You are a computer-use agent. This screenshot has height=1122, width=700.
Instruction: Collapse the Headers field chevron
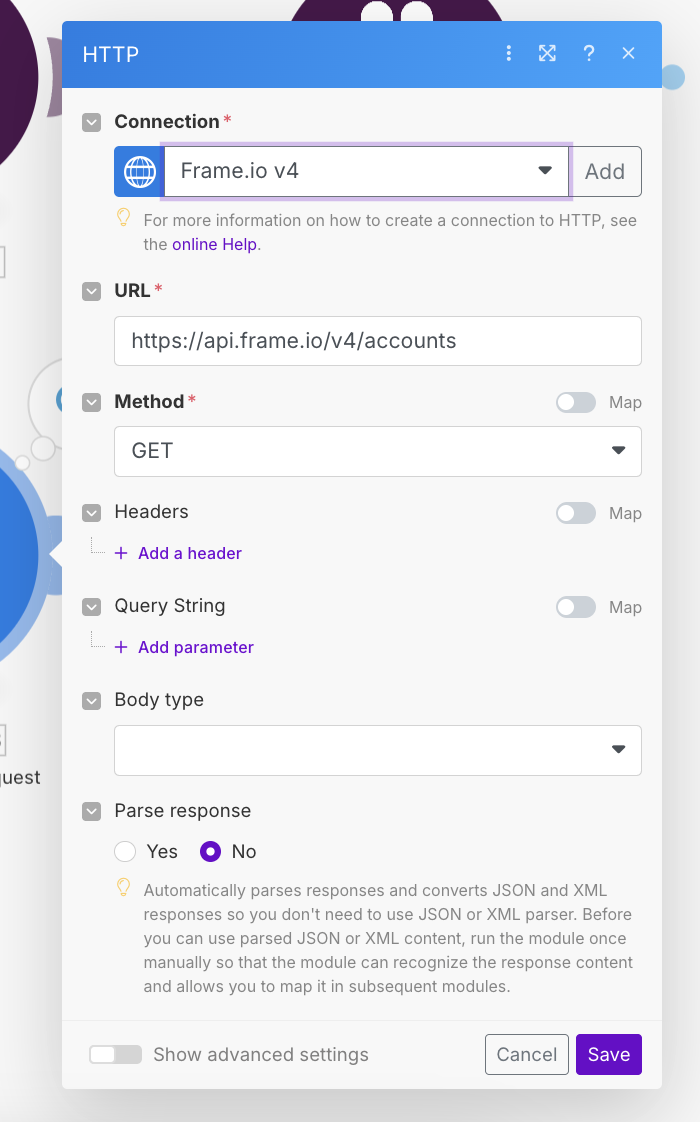(x=92, y=513)
